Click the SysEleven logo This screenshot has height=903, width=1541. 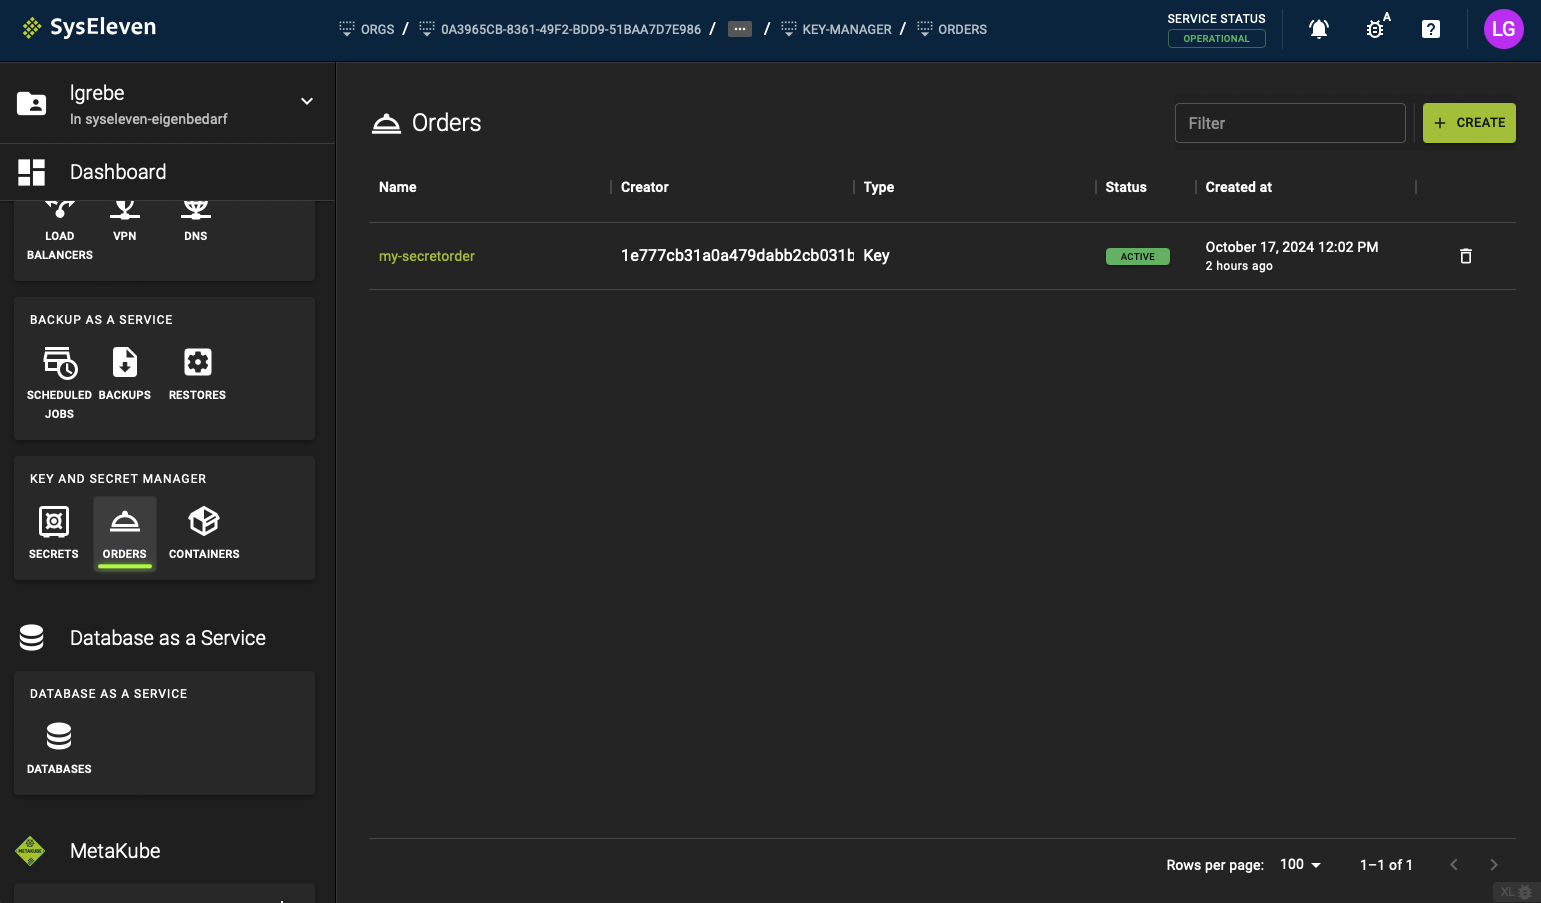click(89, 27)
